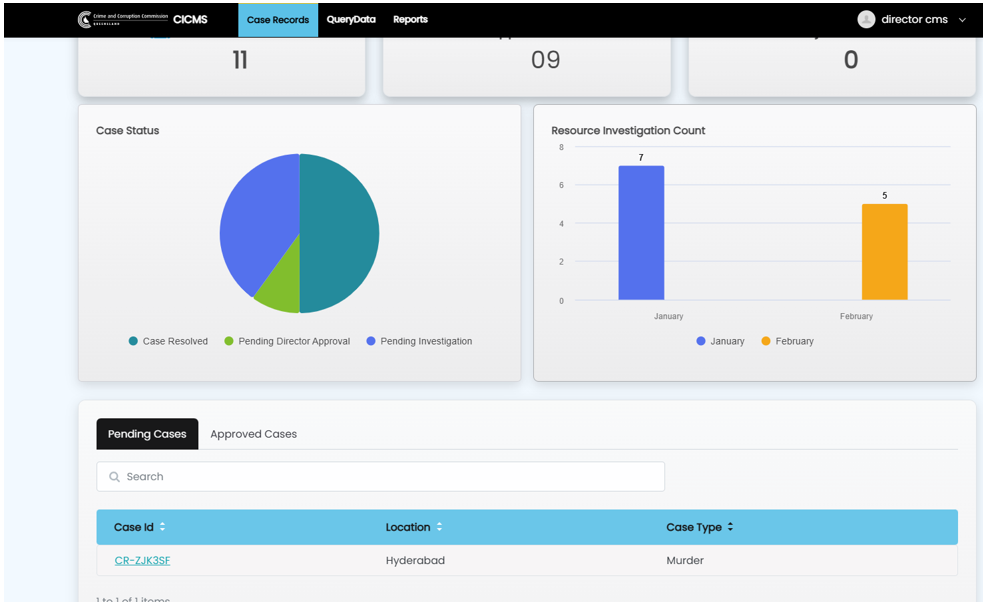Toggle Pending Investigation legend item
Screen dimensions: 983x604
click(418, 341)
